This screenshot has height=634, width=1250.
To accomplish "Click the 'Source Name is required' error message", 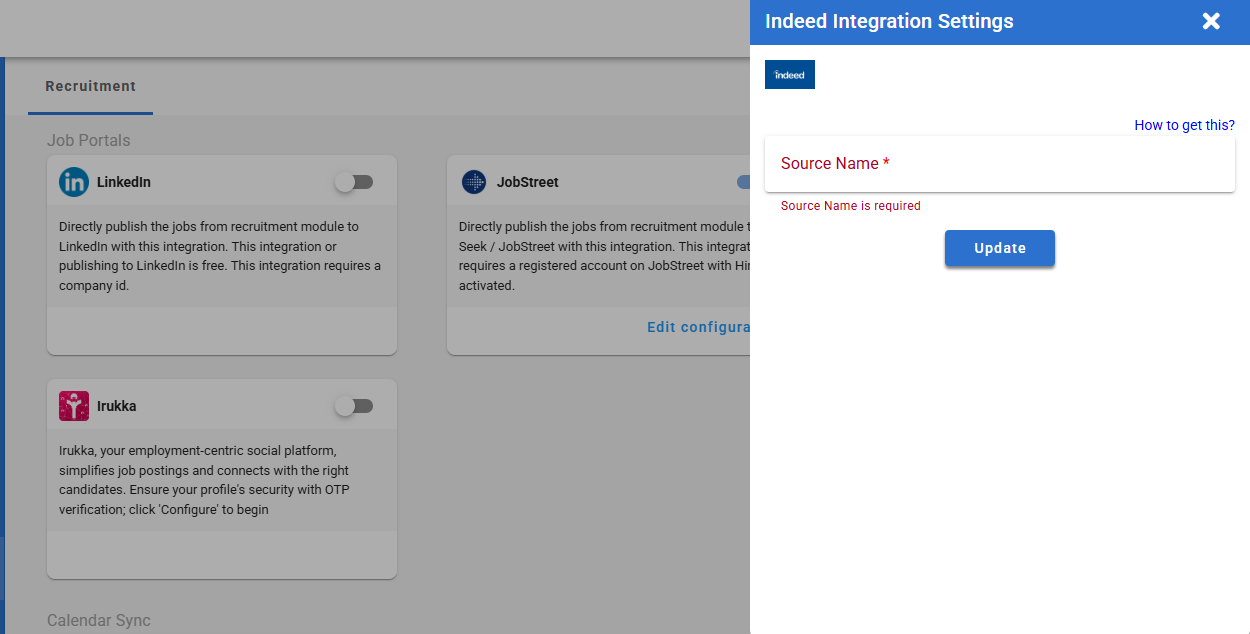I will (x=850, y=206).
